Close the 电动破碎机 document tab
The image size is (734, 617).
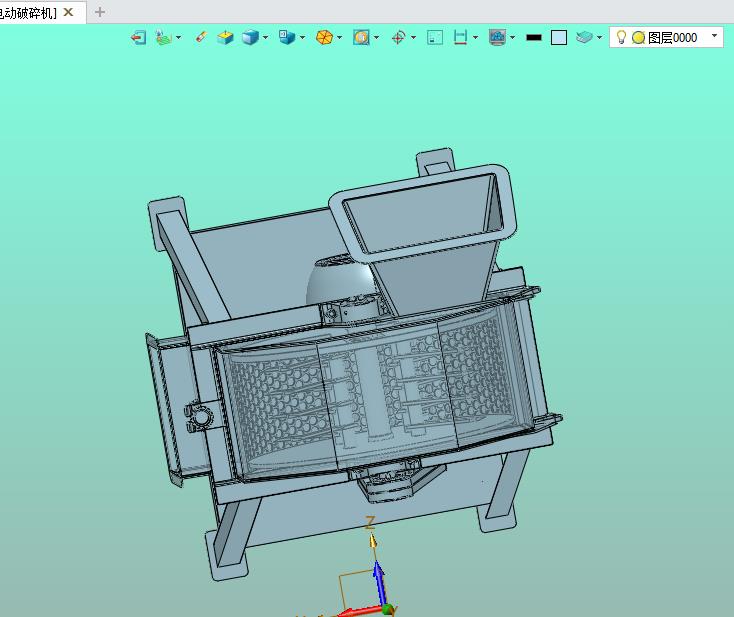coord(68,12)
